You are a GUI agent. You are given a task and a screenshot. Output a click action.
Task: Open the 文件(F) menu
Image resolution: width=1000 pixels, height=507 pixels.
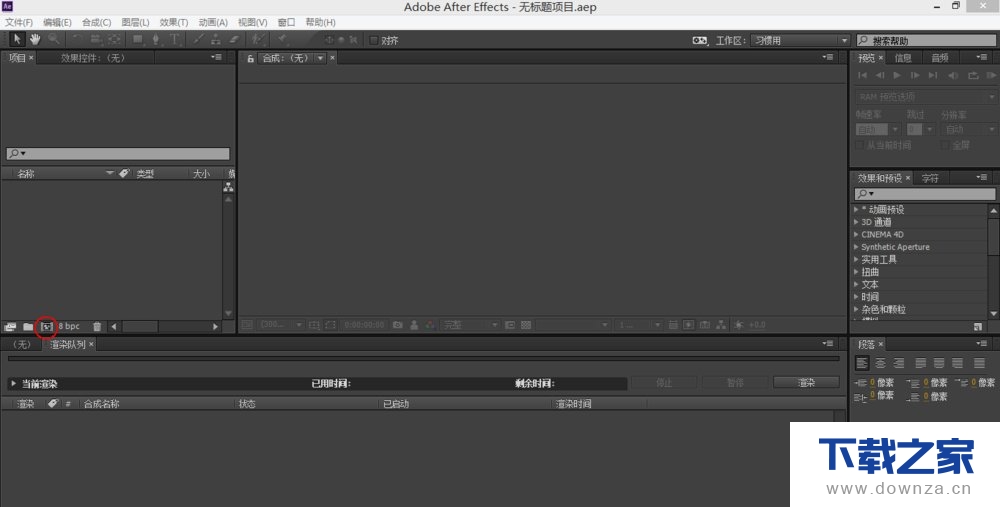pos(18,22)
